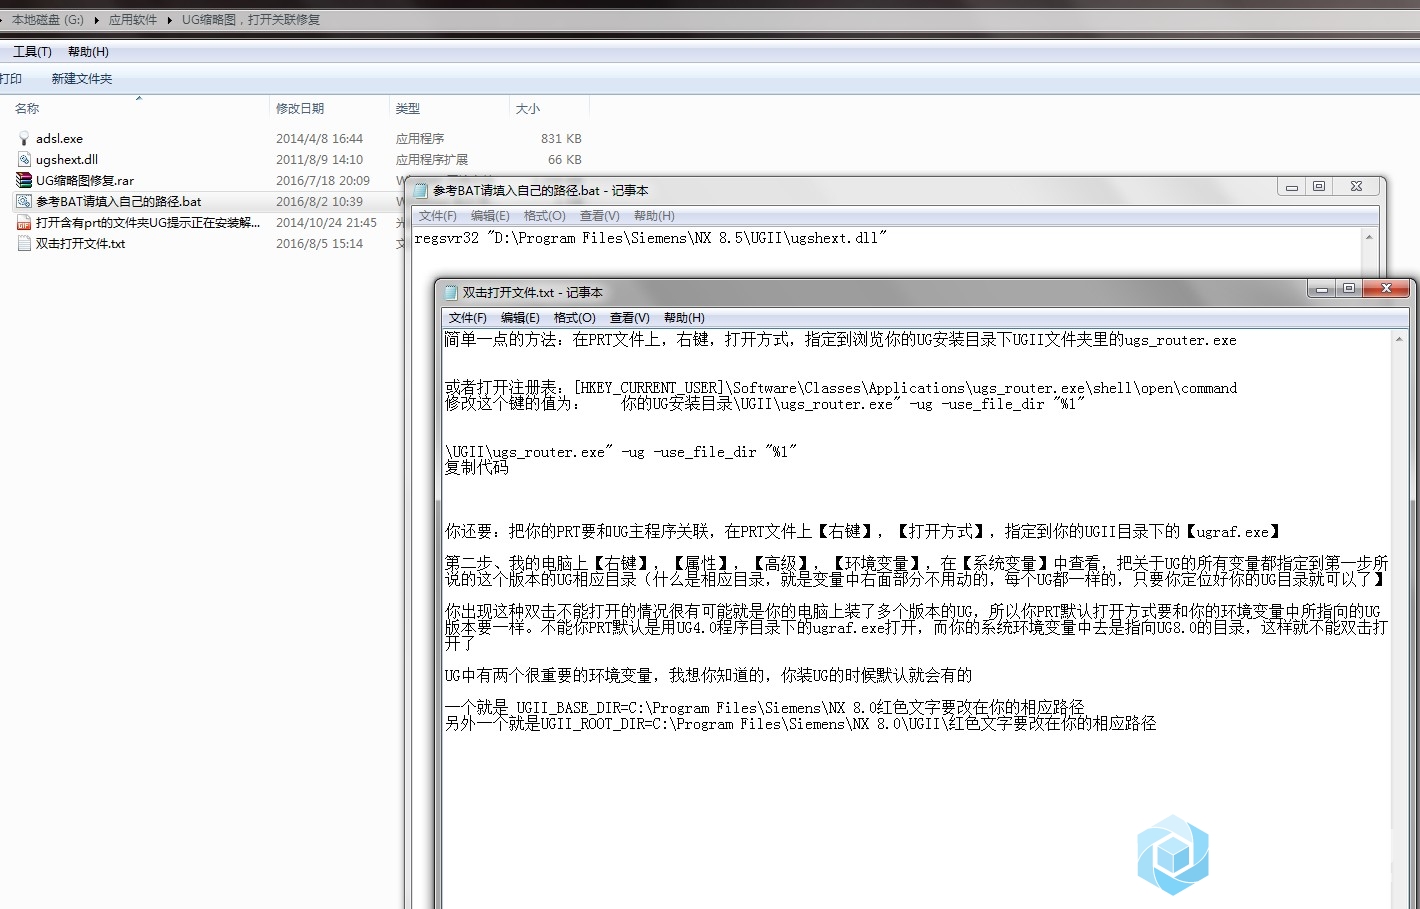Click the 2014/4/8 16:44 date cell
Image resolution: width=1420 pixels, height=909 pixels.
pos(319,139)
